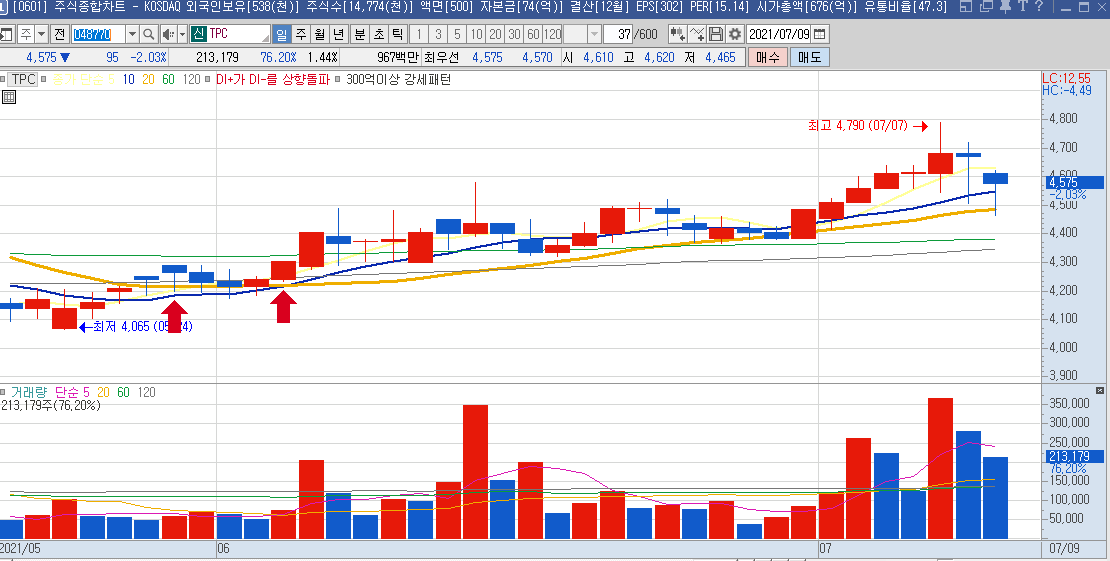Switch chart to 년 yearly period

[x=339, y=34]
